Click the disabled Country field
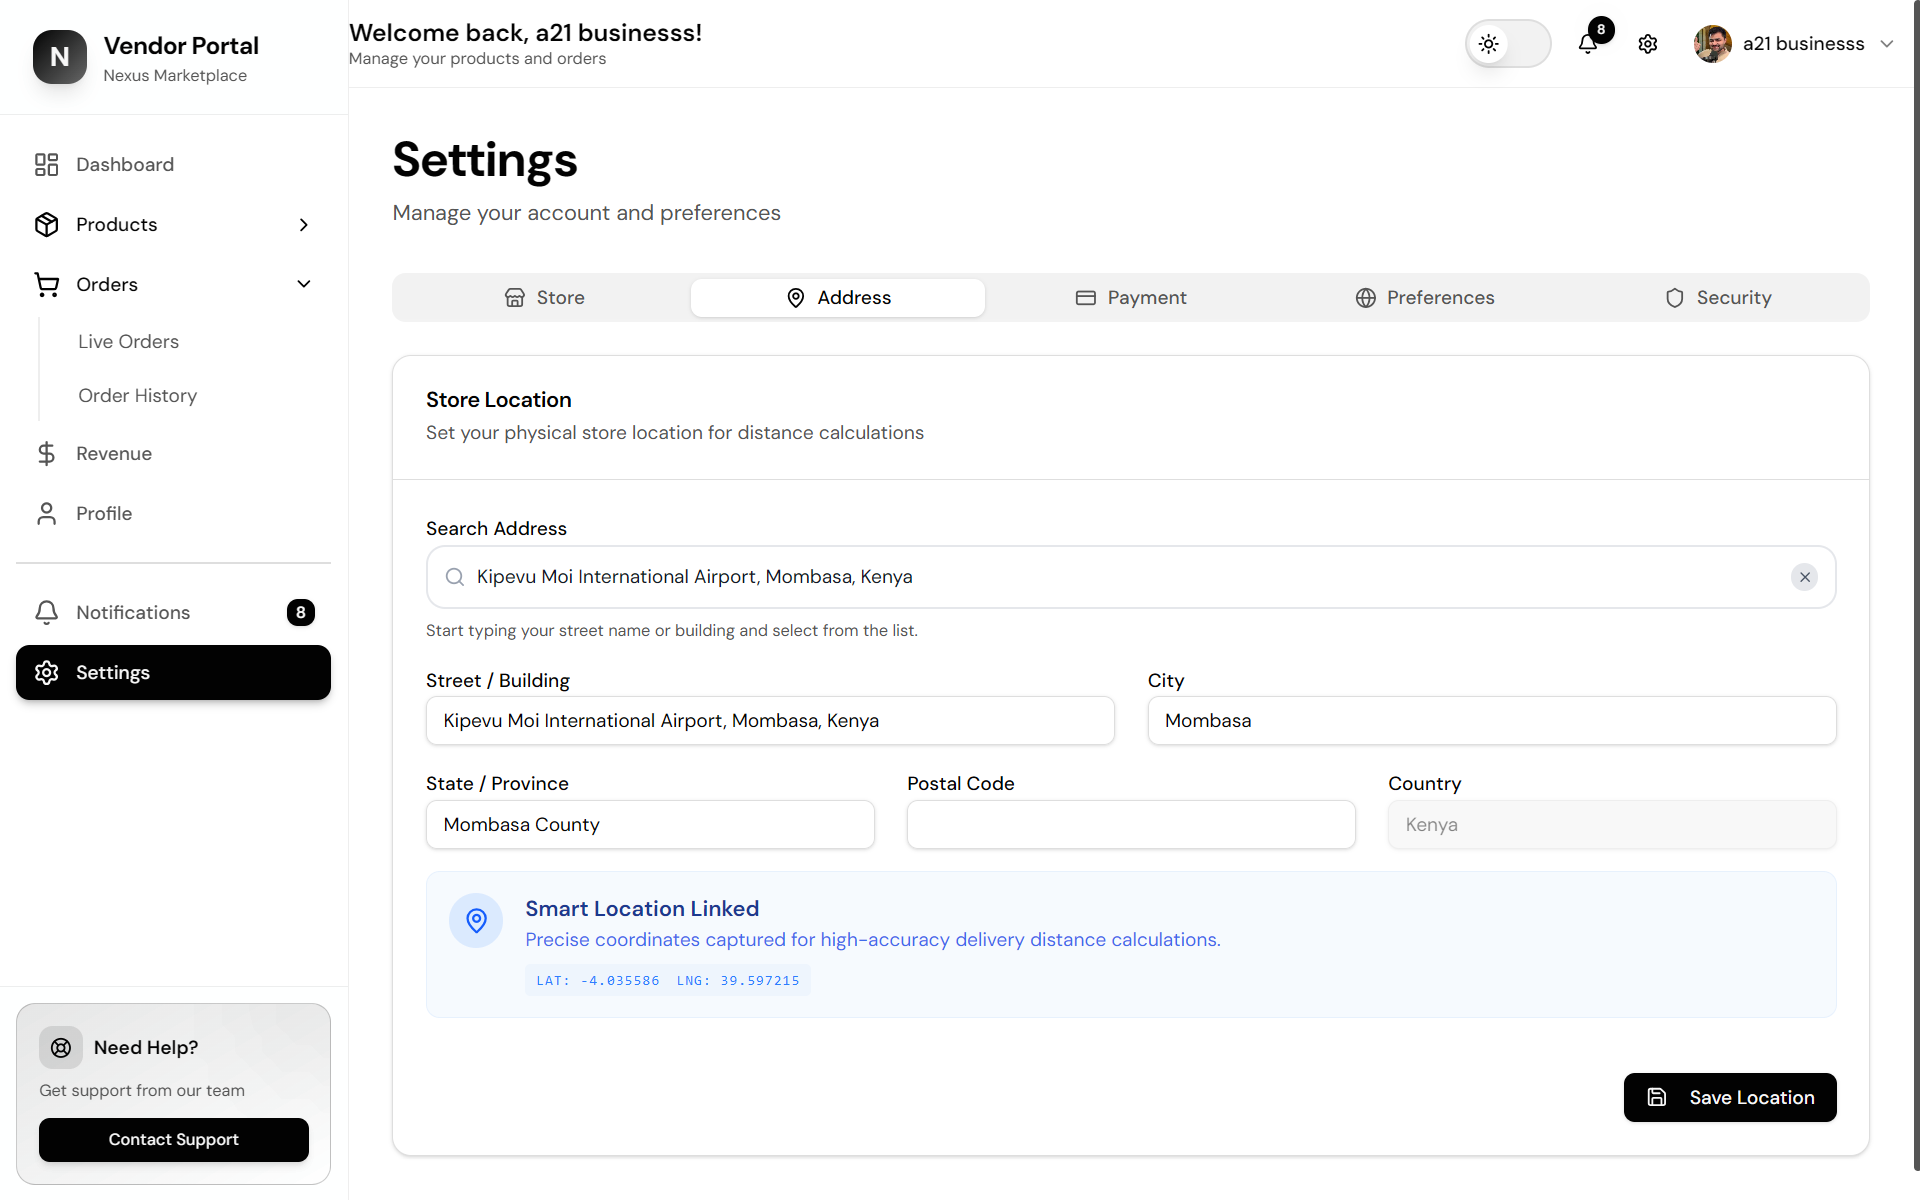 click(x=1612, y=825)
